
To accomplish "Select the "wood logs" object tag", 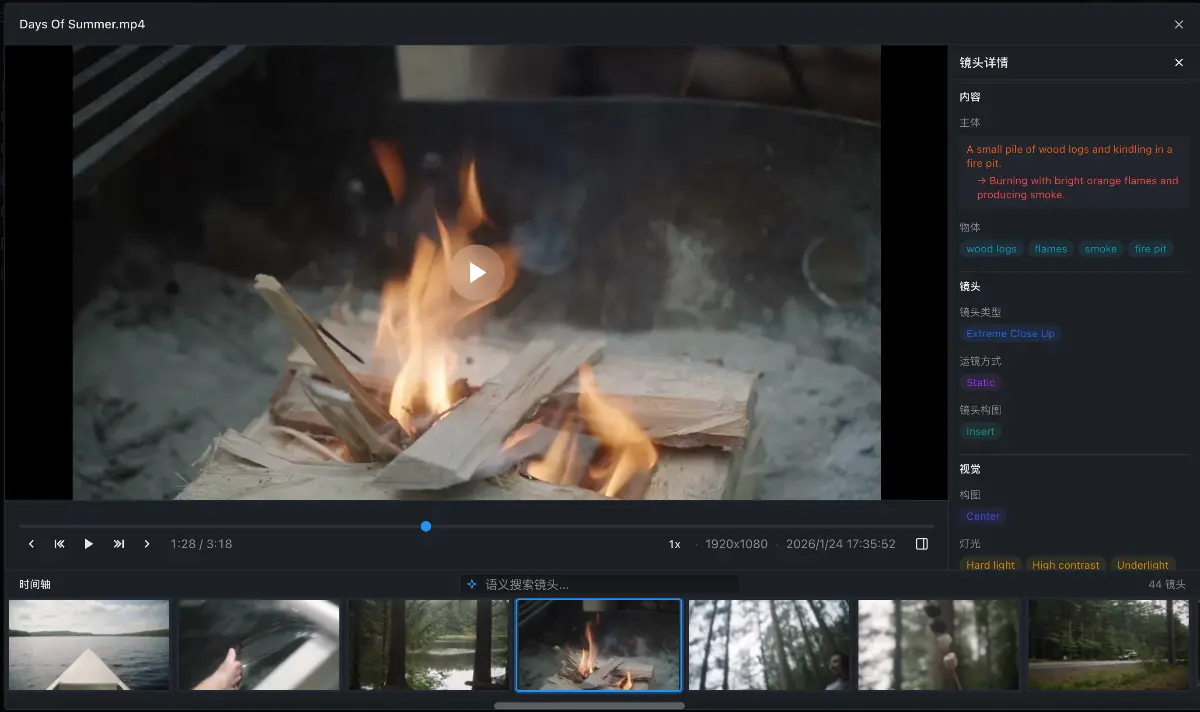I will coord(991,249).
